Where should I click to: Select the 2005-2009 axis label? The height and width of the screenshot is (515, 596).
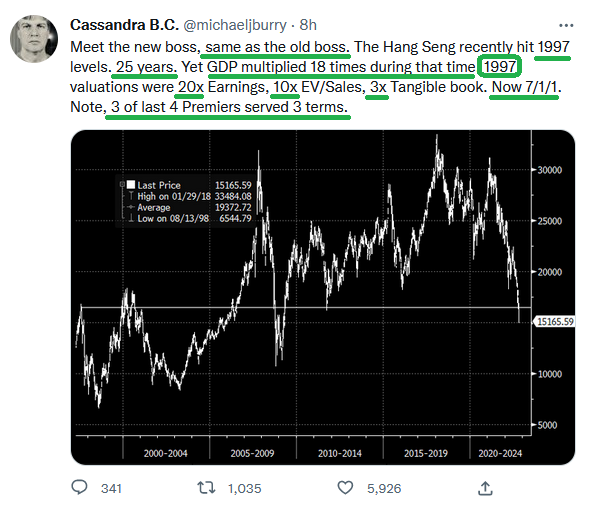(x=252, y=453)
